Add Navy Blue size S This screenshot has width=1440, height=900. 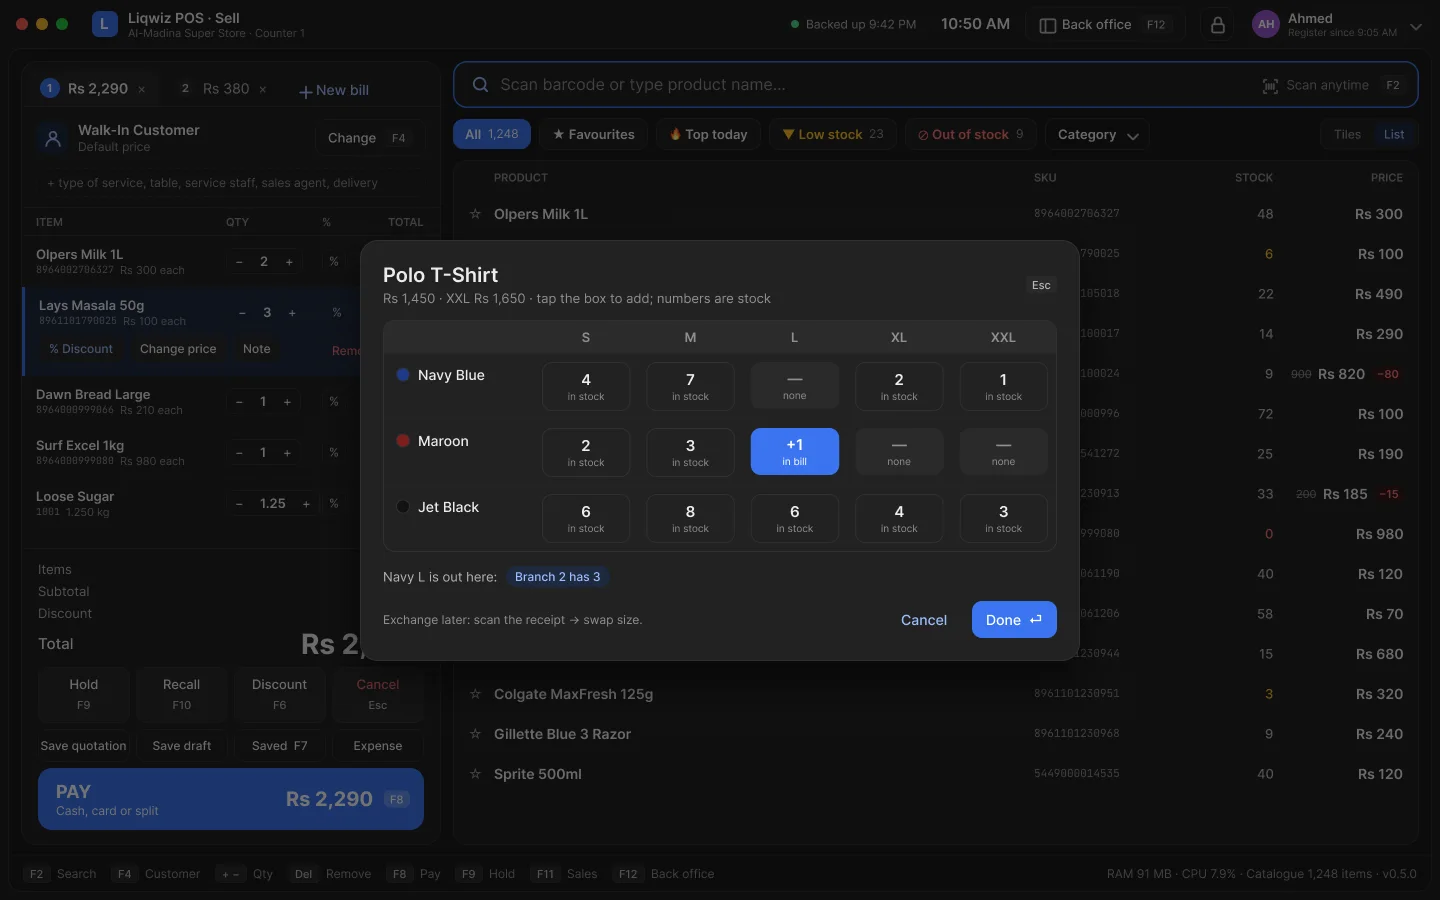pyautogui.click(x=586, y=387)
